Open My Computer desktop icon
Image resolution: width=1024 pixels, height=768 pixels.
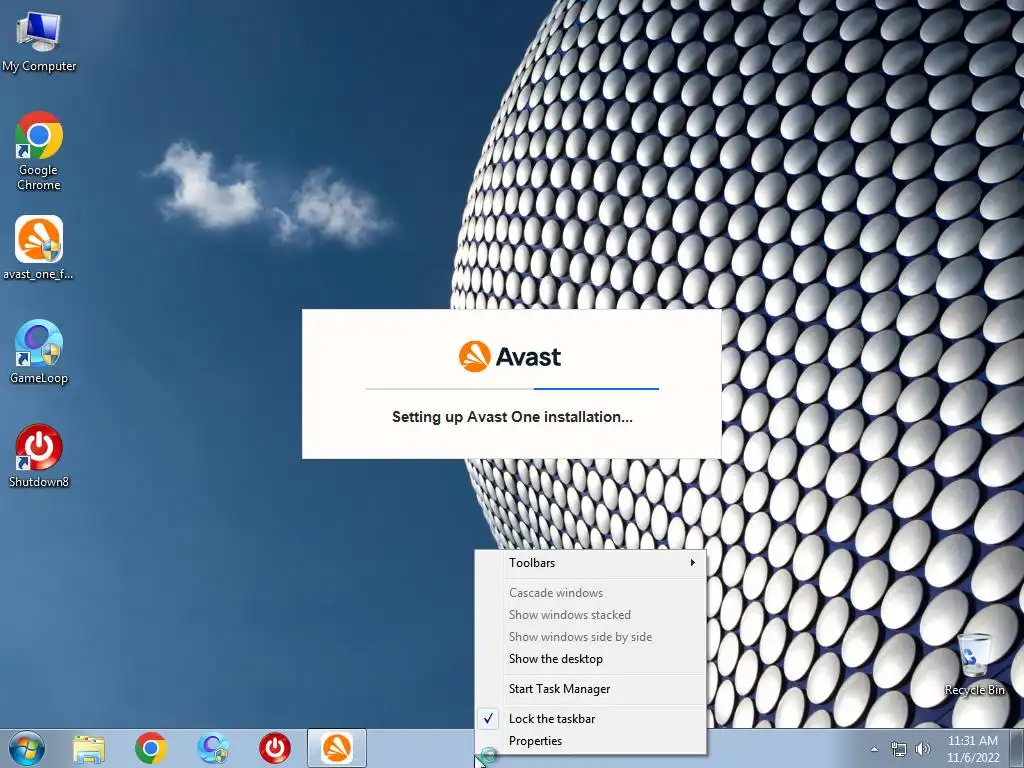pos(39,40)
